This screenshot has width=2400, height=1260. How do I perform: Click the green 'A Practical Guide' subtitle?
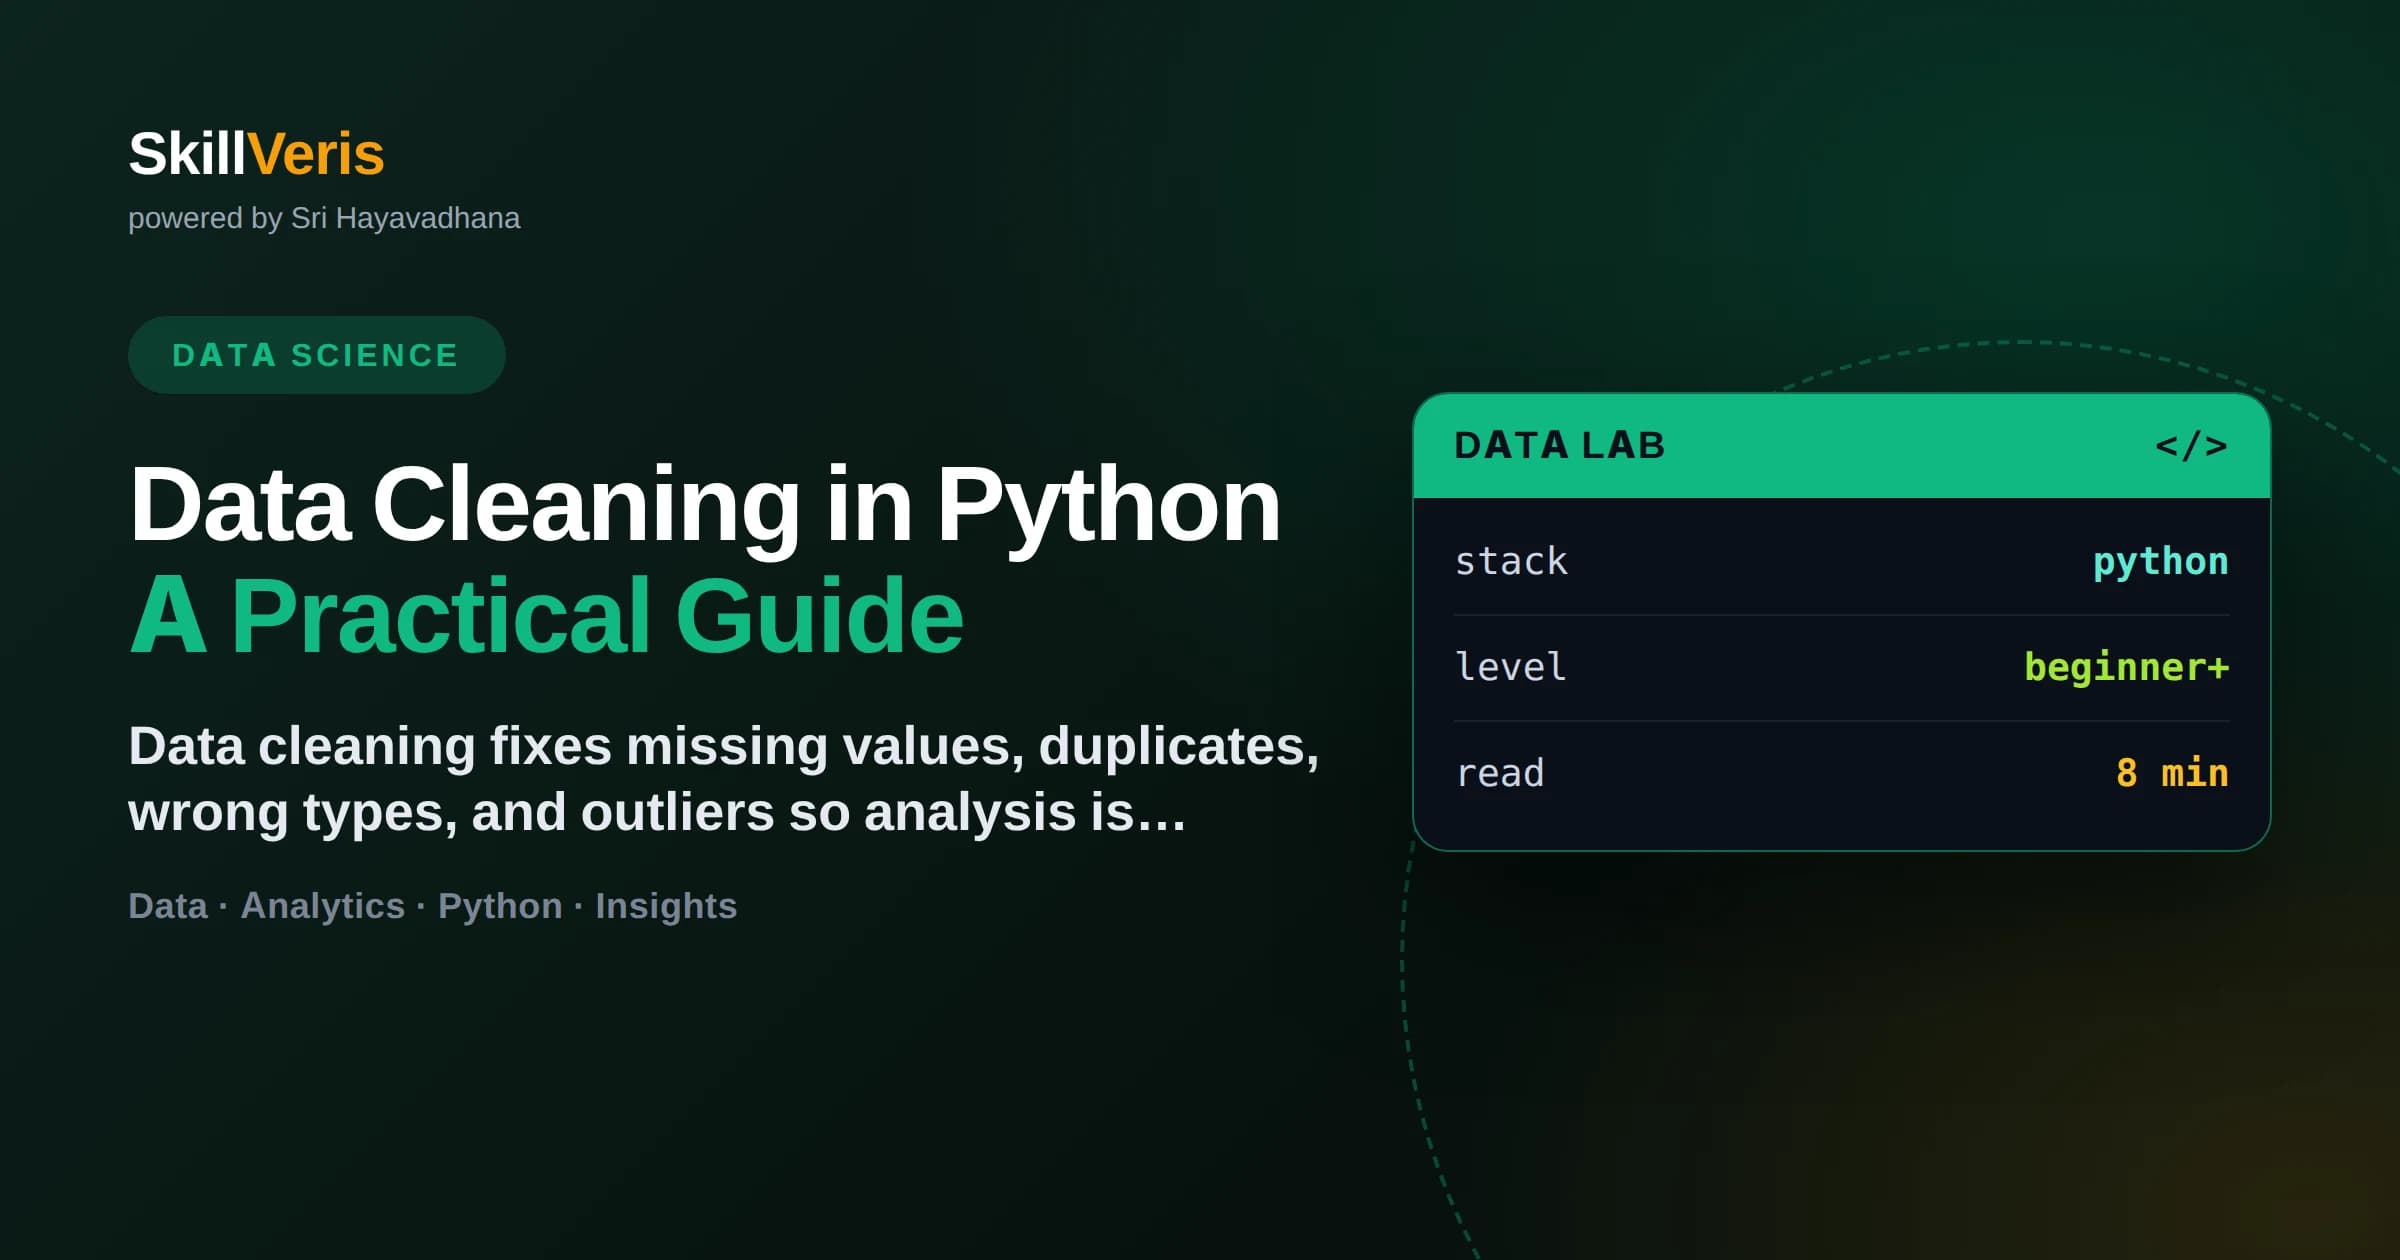(x=546, y=616)
